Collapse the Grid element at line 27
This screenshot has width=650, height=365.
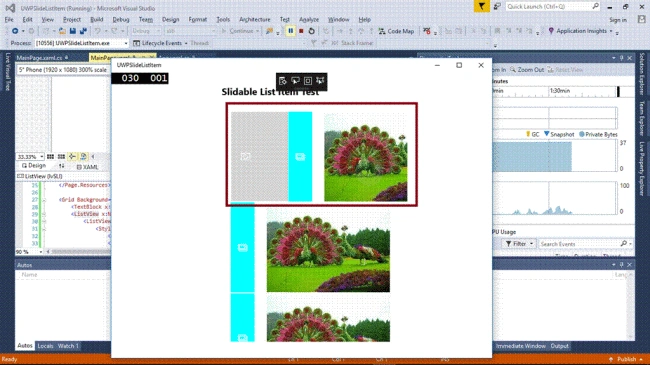coord(44,200)
